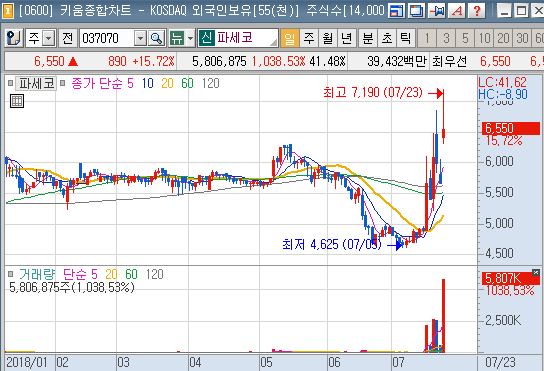
Task: Select the 년 yearly chart period
Action: click(347, 38)
